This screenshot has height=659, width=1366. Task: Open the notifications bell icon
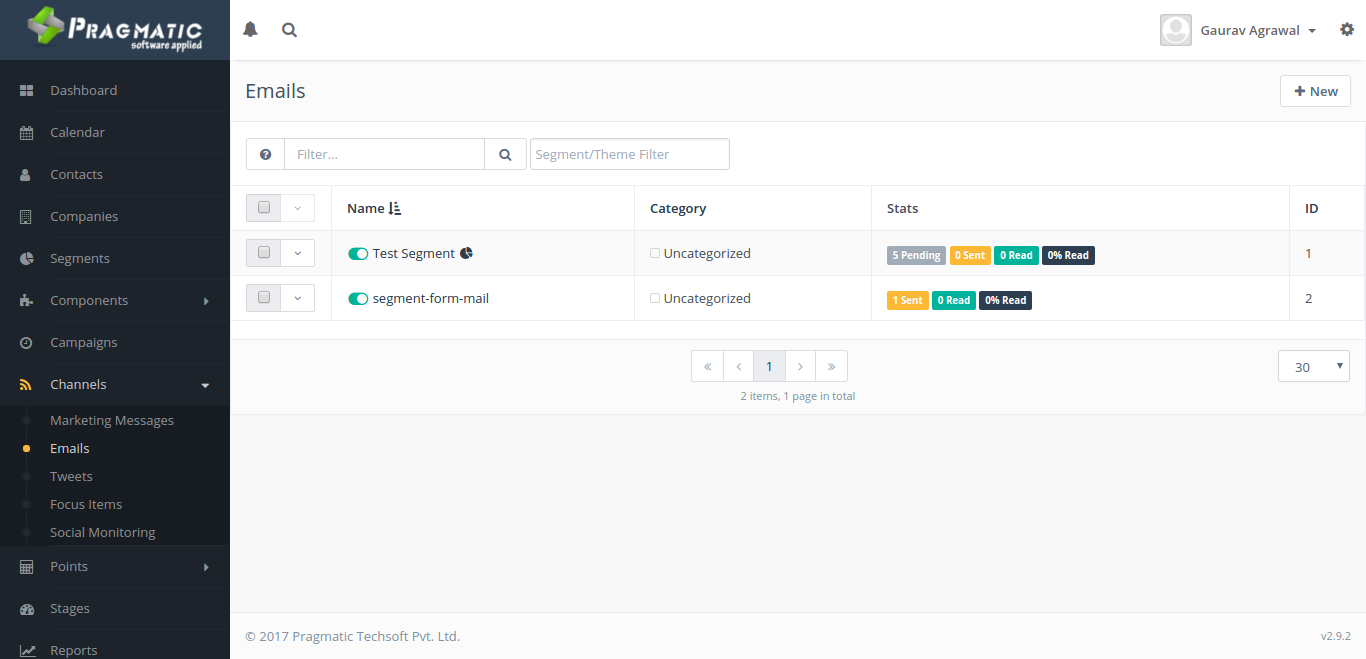pyautogui.click(x=250, y=30)
